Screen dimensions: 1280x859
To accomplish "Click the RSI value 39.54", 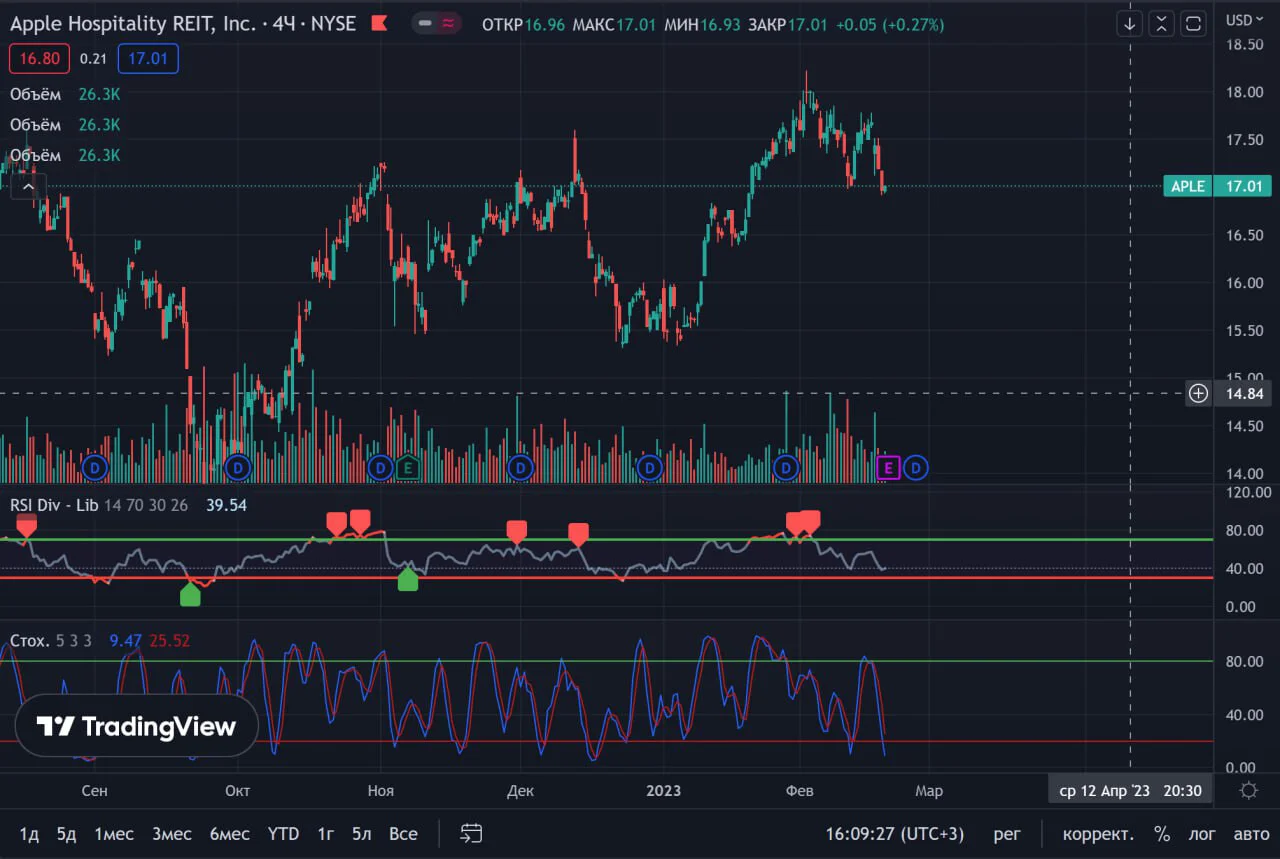I will pyautogui.click(x=226, y=505).
